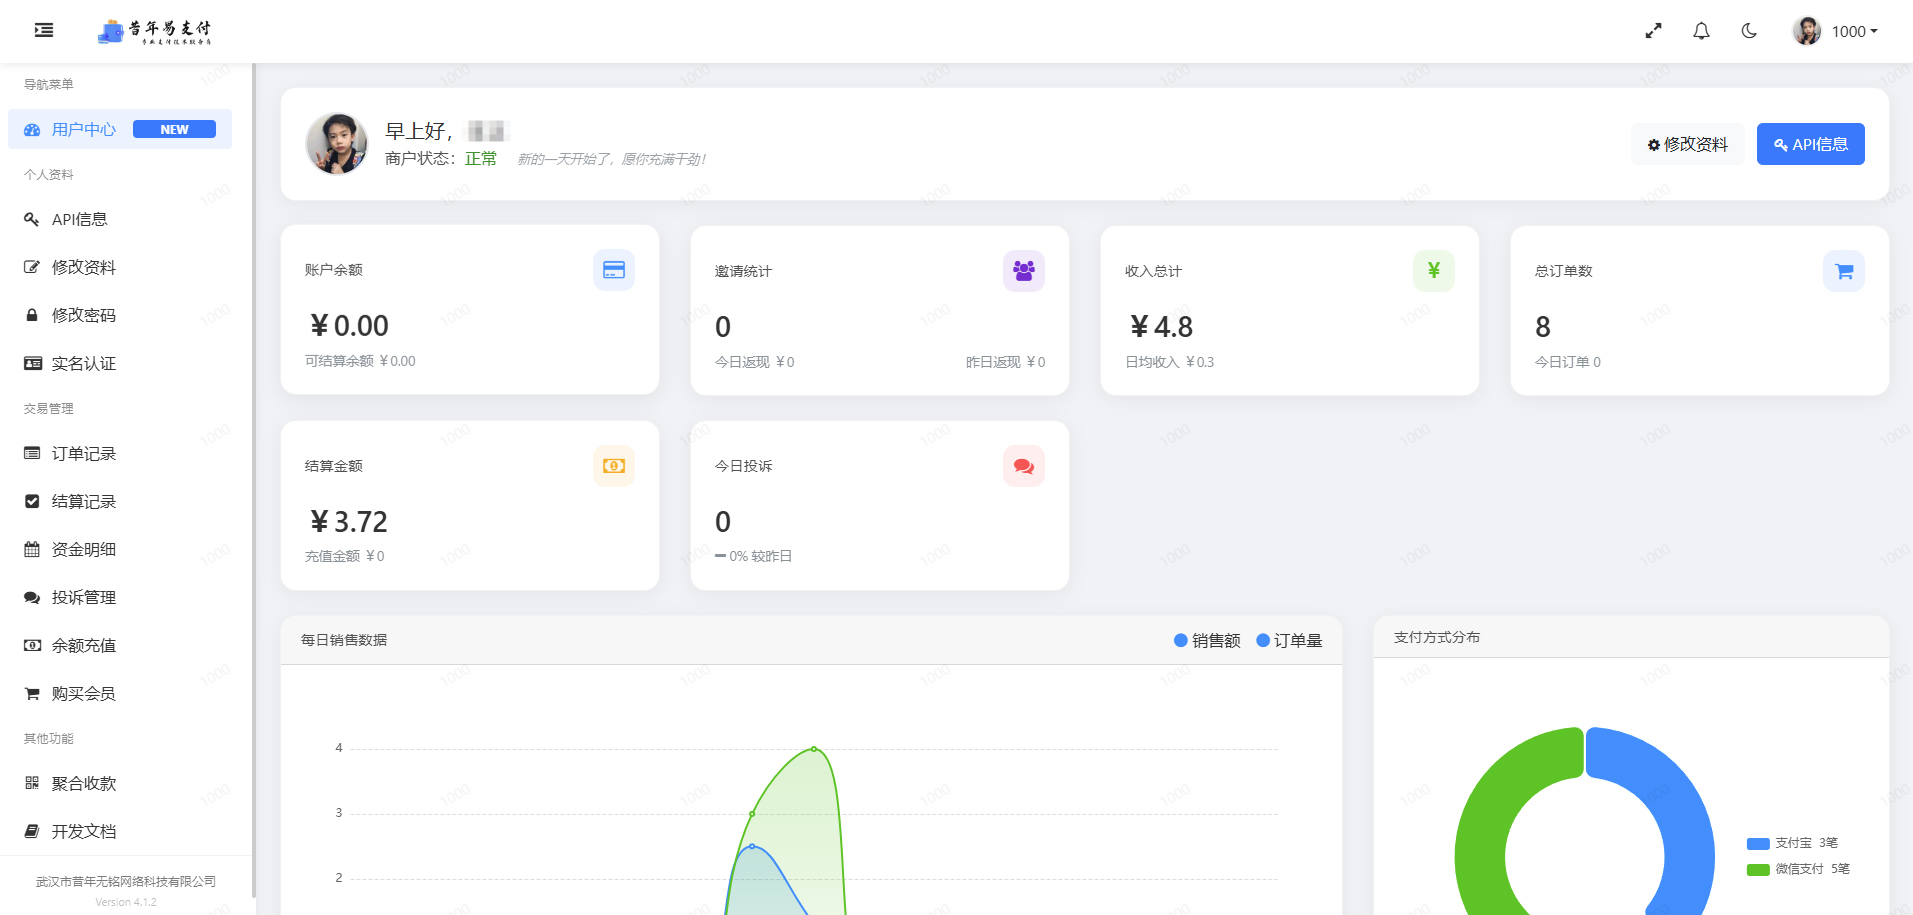This screenshot has height=915, width=1913.
Task: Toggle the 销售额 series in chart legend
Action: point(1207,640)
